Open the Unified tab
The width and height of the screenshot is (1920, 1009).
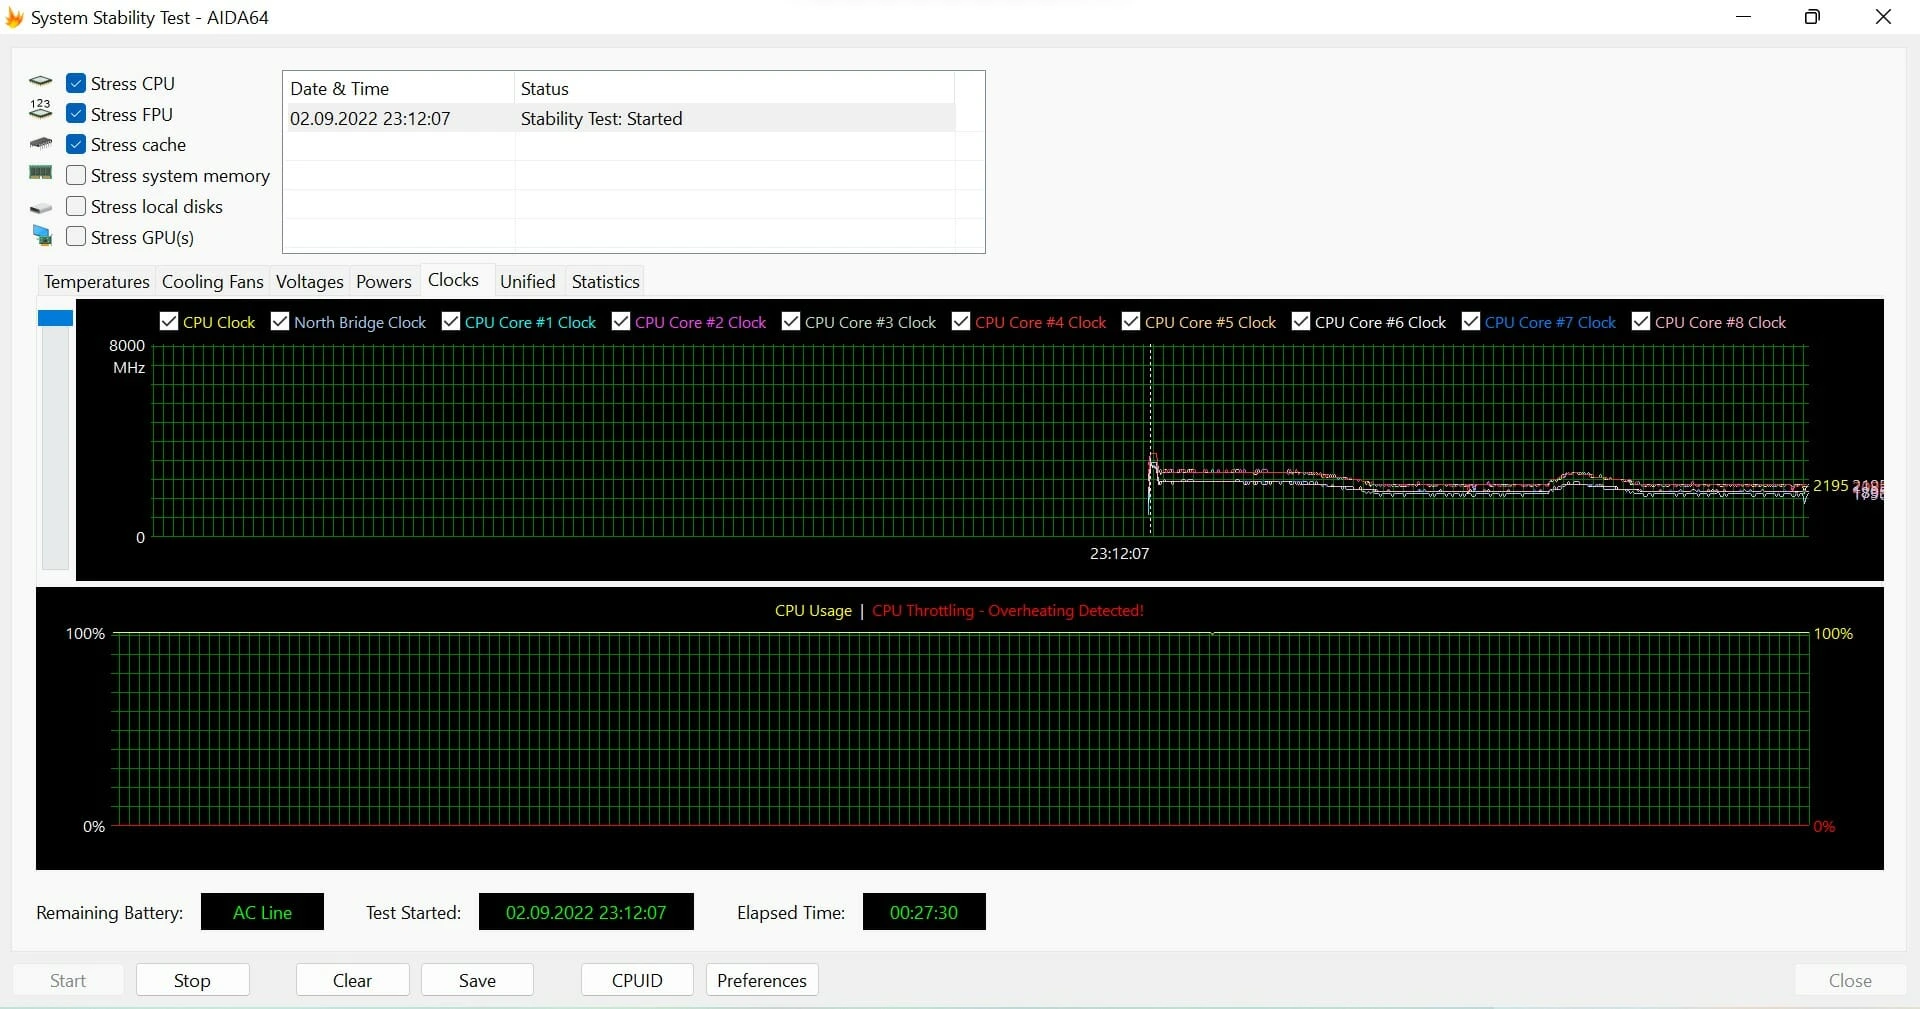(528, 282)
